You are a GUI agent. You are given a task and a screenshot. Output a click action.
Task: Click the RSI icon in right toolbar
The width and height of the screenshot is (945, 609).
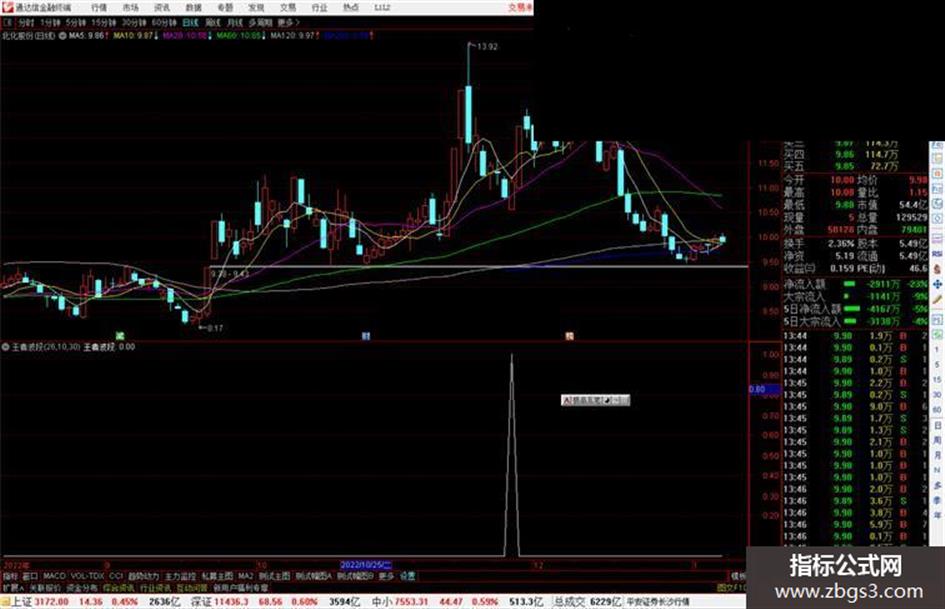[x=937, y=254]
